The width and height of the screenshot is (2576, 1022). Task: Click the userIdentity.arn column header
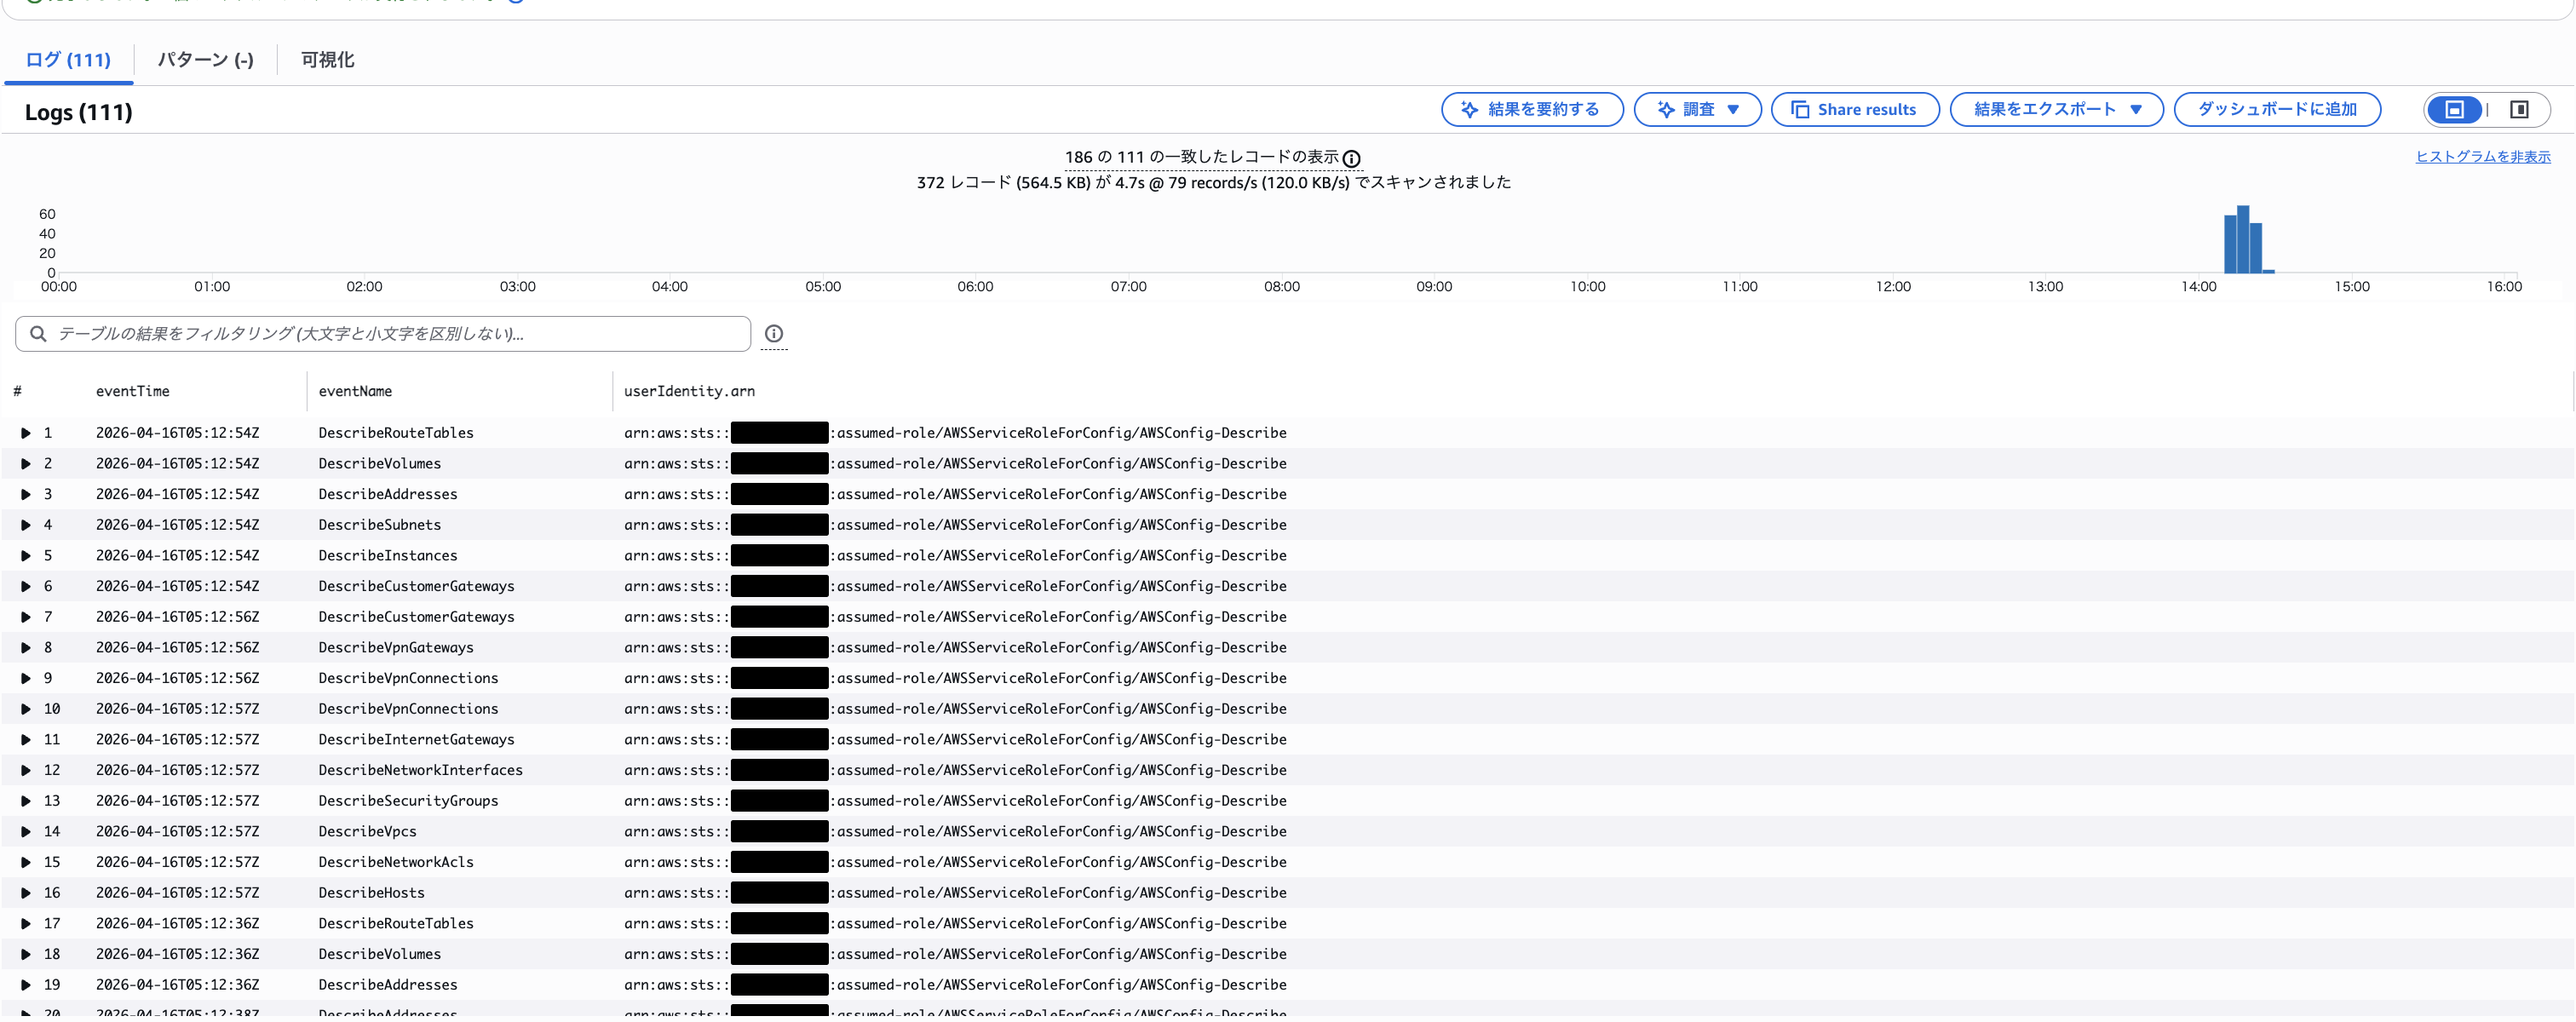[x=689, y=392]
